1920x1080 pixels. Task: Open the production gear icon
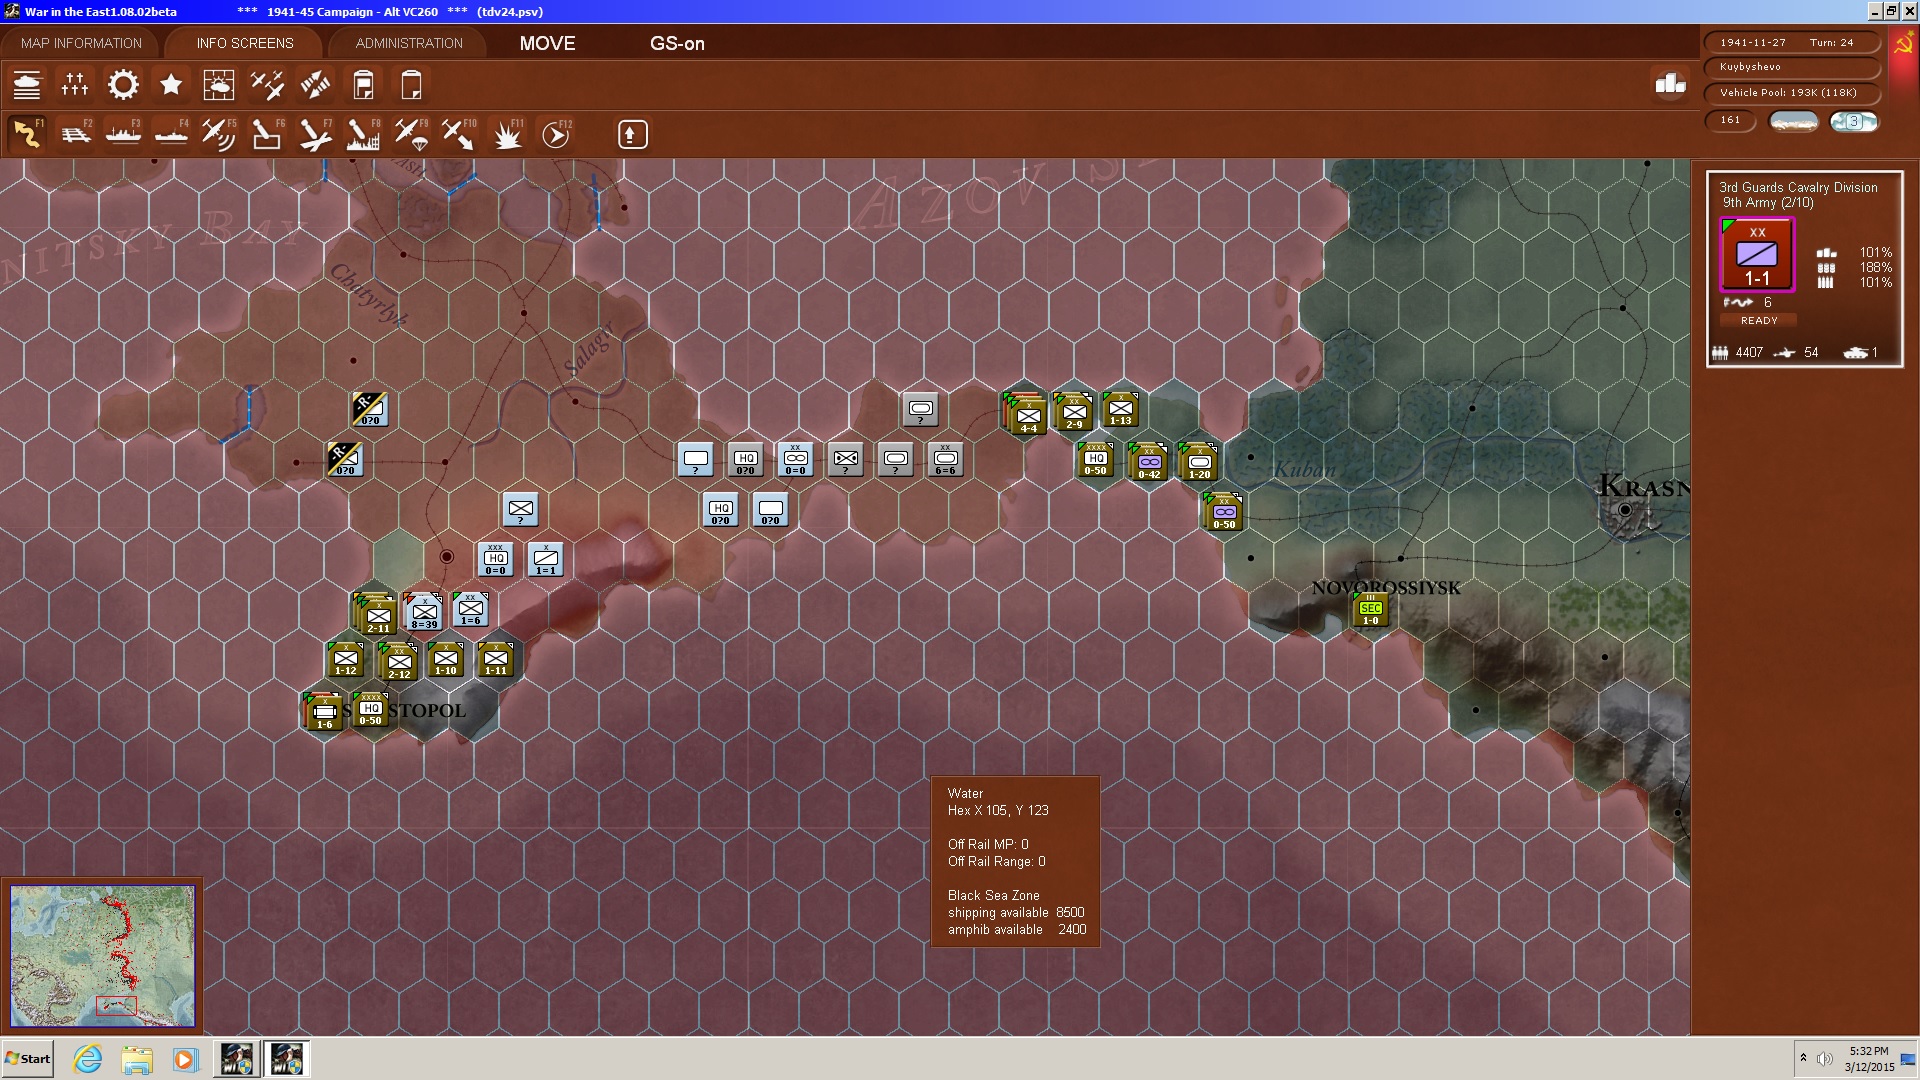click(123, 85)
